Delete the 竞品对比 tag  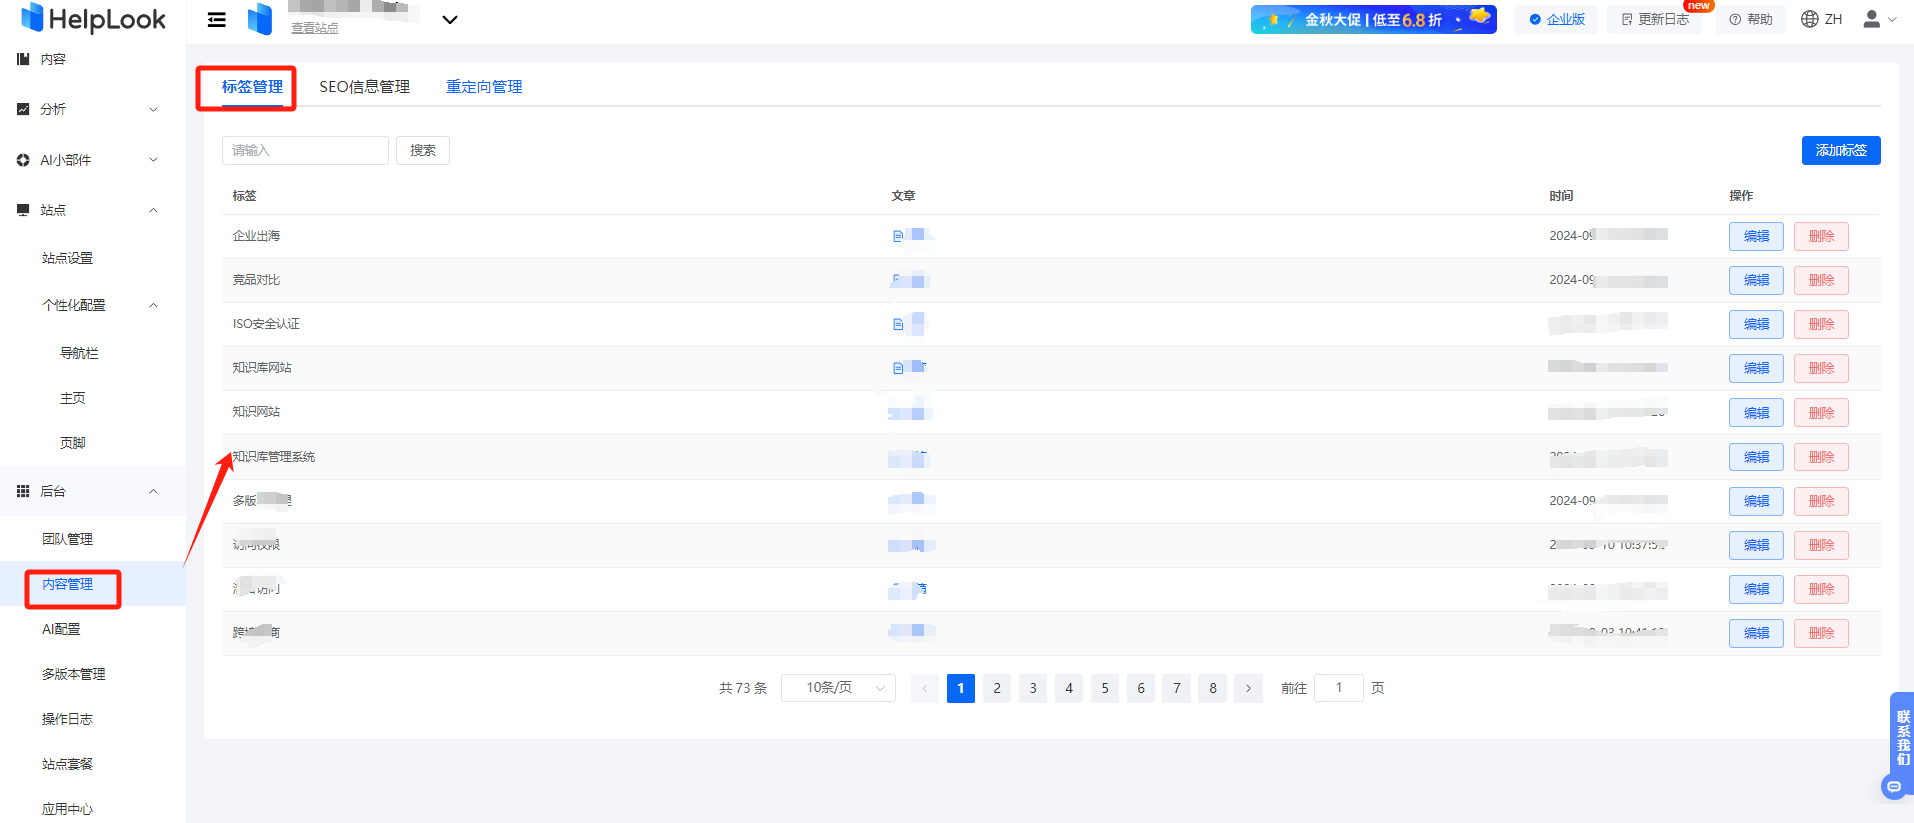point(1821,280)
